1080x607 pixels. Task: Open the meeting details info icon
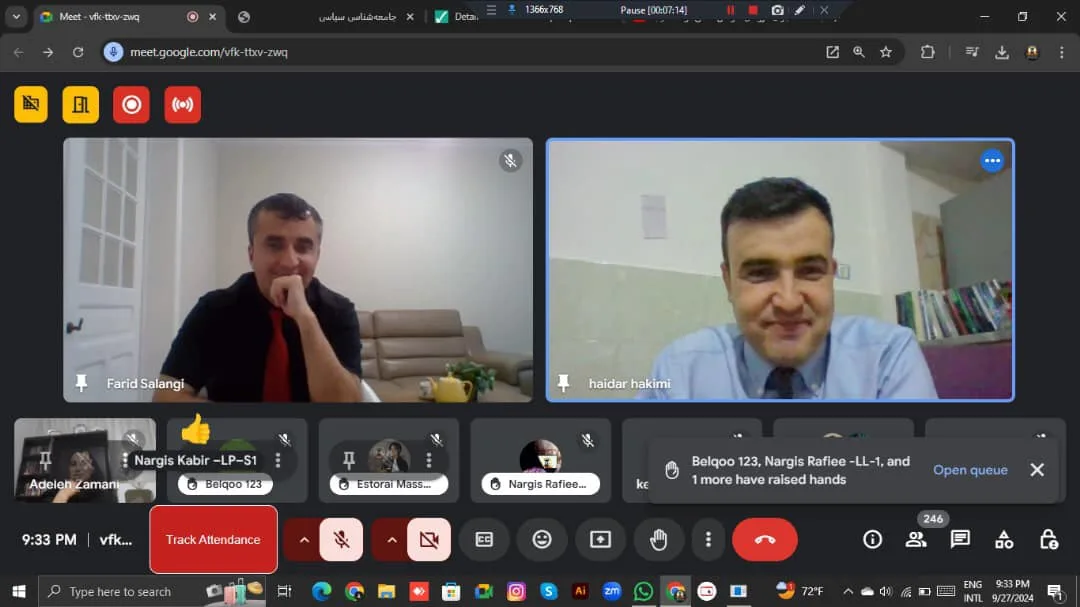(872, 540)
